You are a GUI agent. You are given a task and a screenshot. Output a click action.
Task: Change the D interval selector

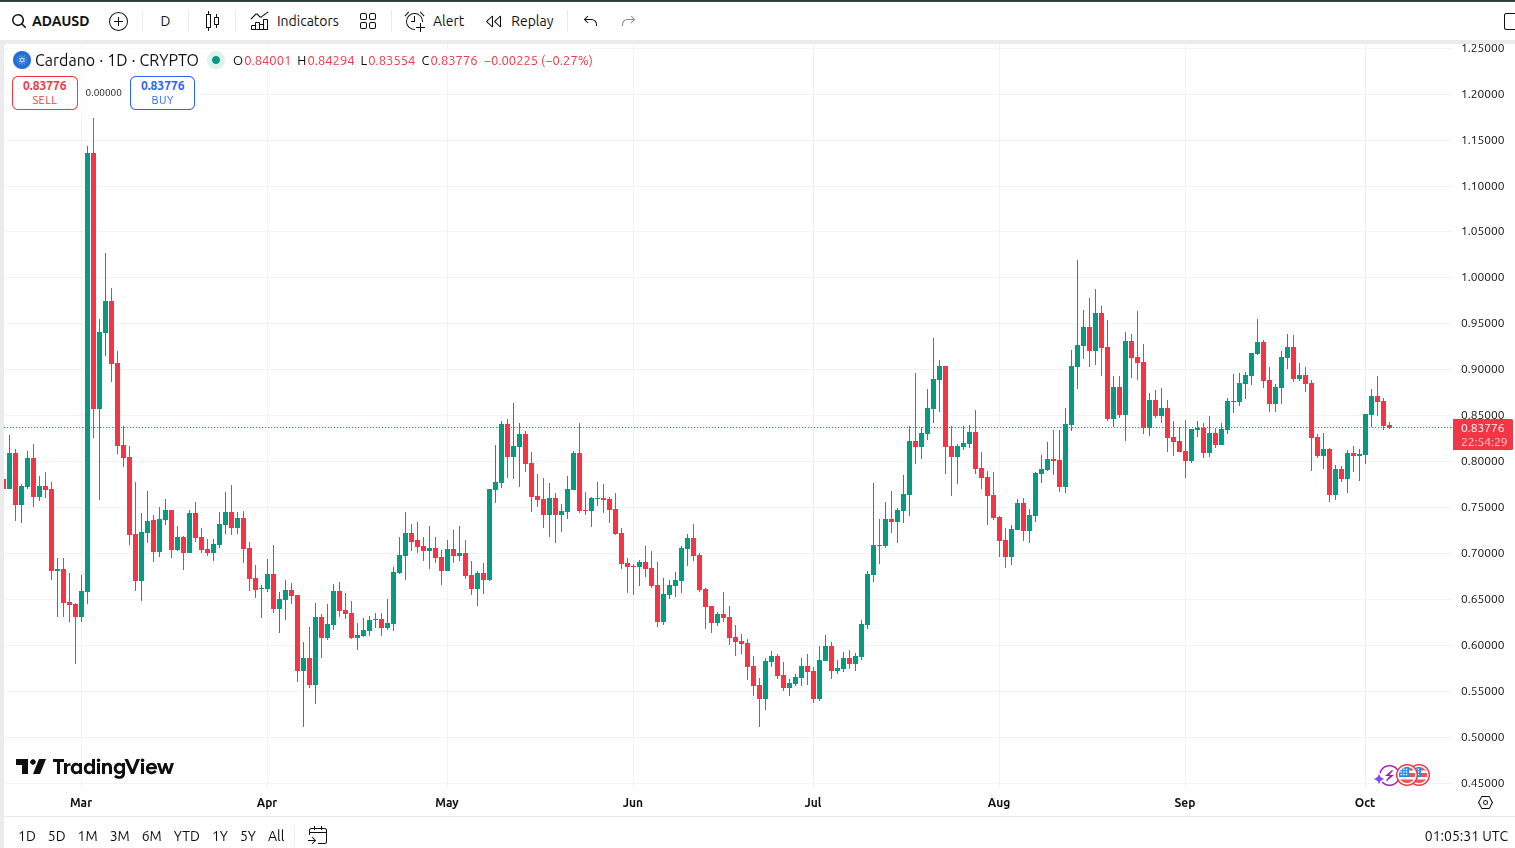[x=165, y=21]
